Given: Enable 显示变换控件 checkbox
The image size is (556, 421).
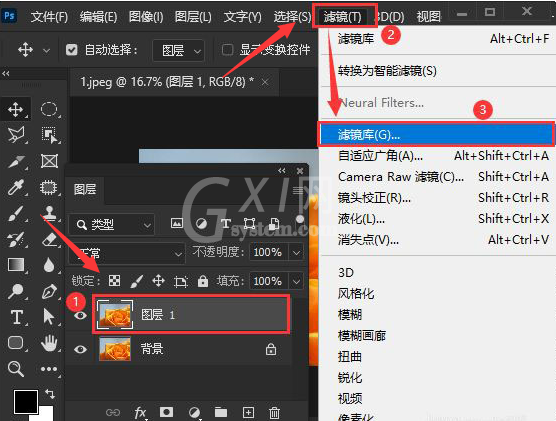Looking at the screenshot, I should [227, 50].
